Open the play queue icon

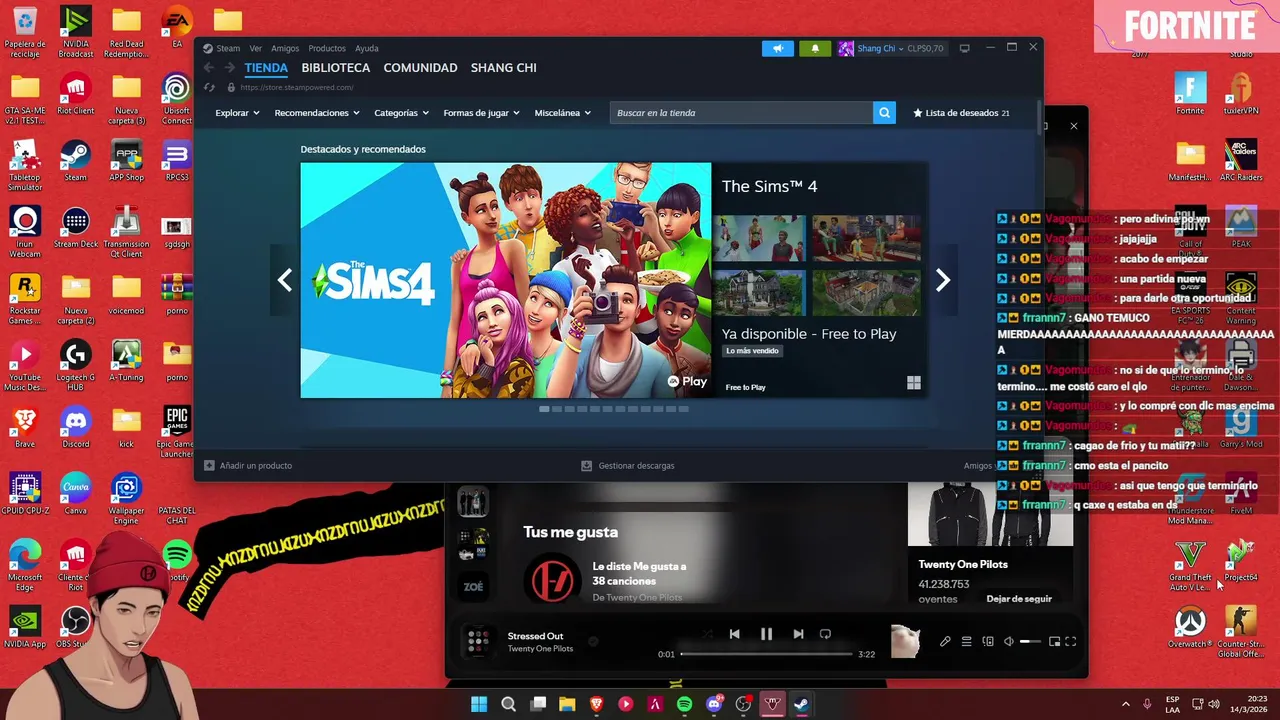[x=967, y=642]
